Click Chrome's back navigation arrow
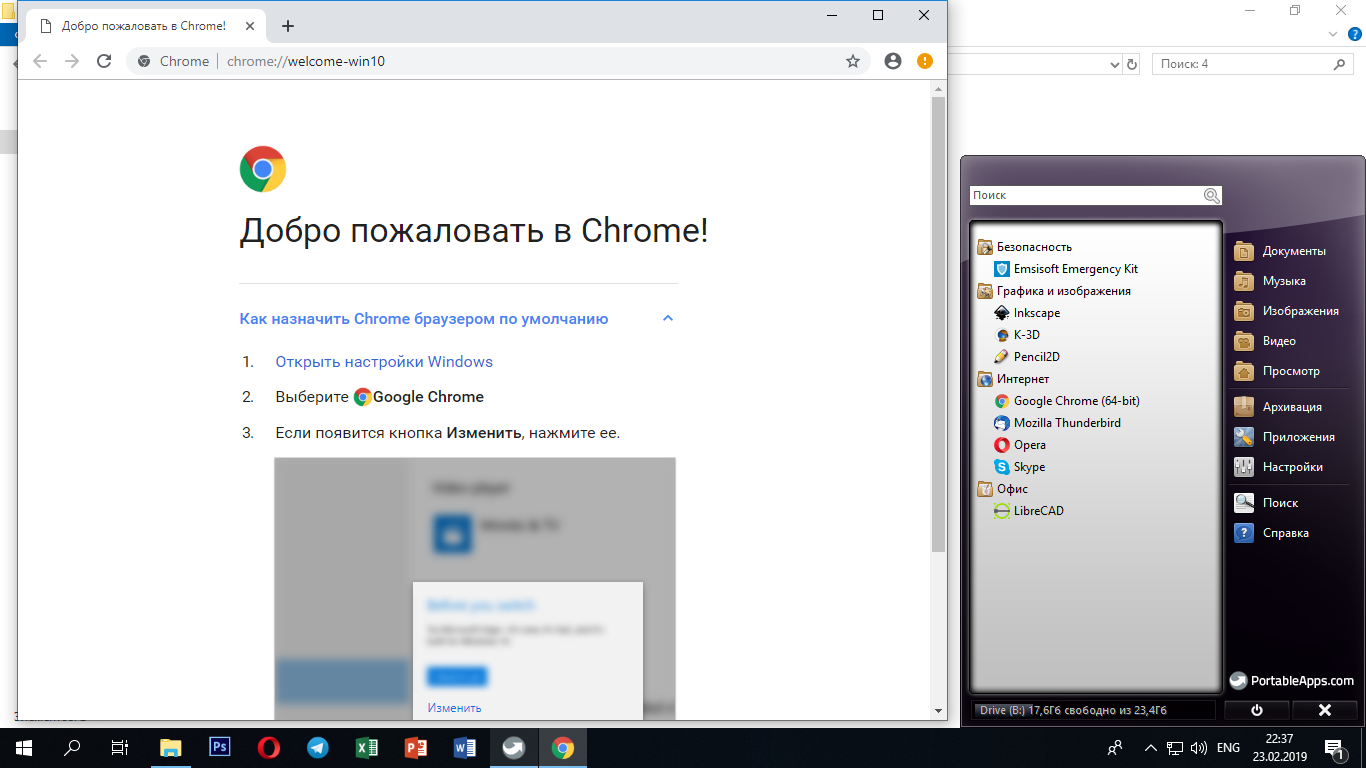The width and height of the screenshot is (1366, 768). (40, 61)
